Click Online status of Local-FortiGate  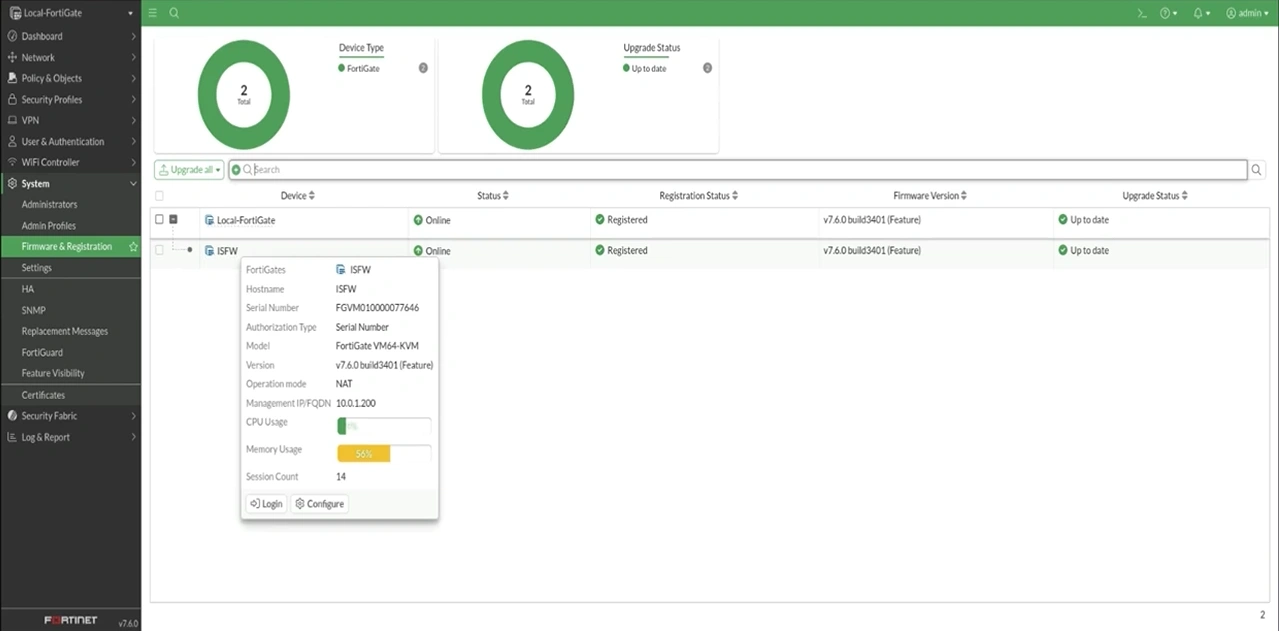[x=432, y=220]
